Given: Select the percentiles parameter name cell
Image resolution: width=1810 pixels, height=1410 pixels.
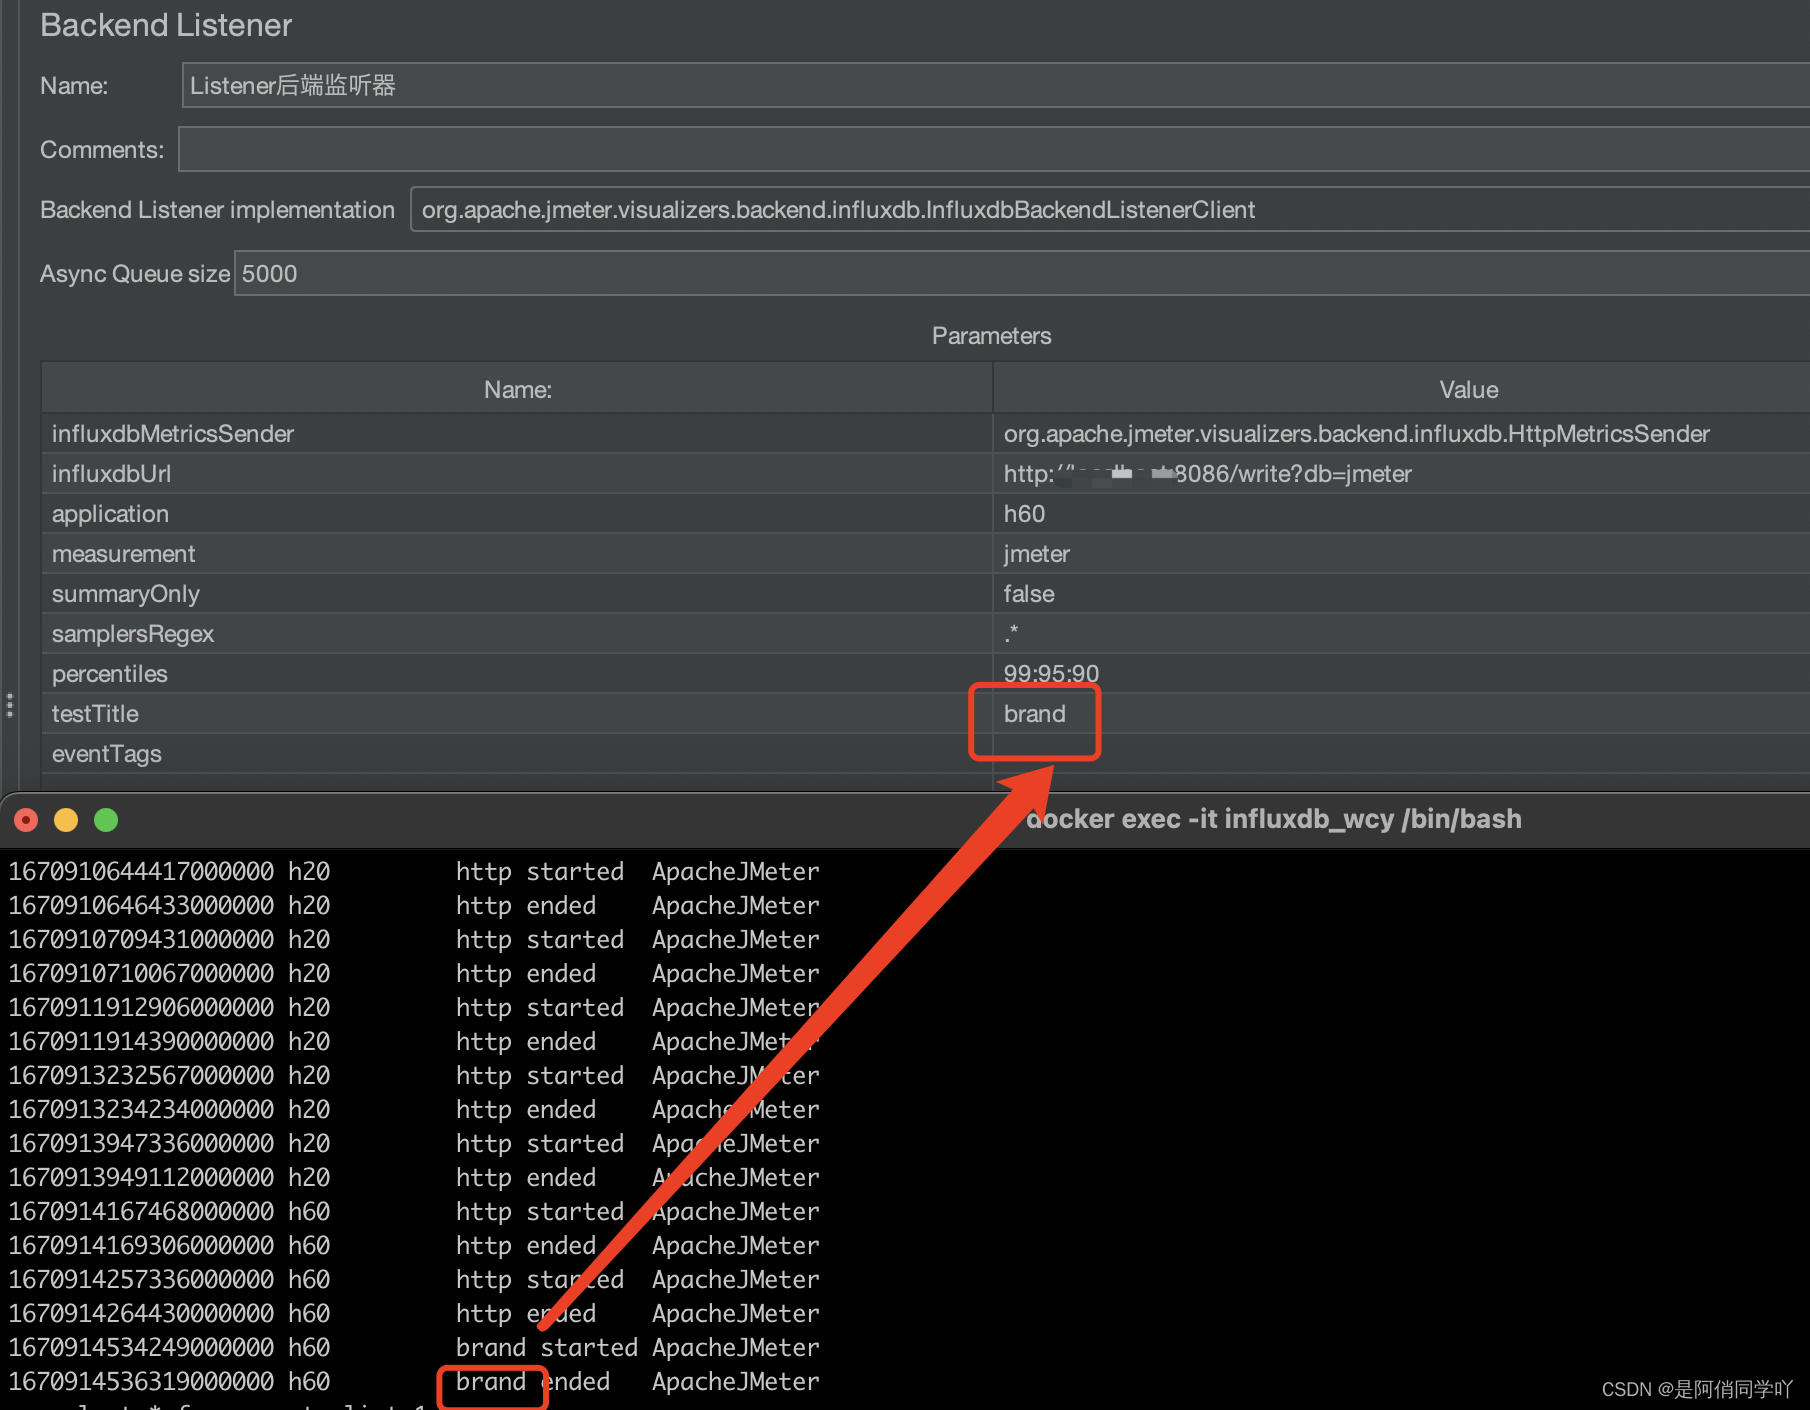Looking at the screenshot, I should (517, 673).
